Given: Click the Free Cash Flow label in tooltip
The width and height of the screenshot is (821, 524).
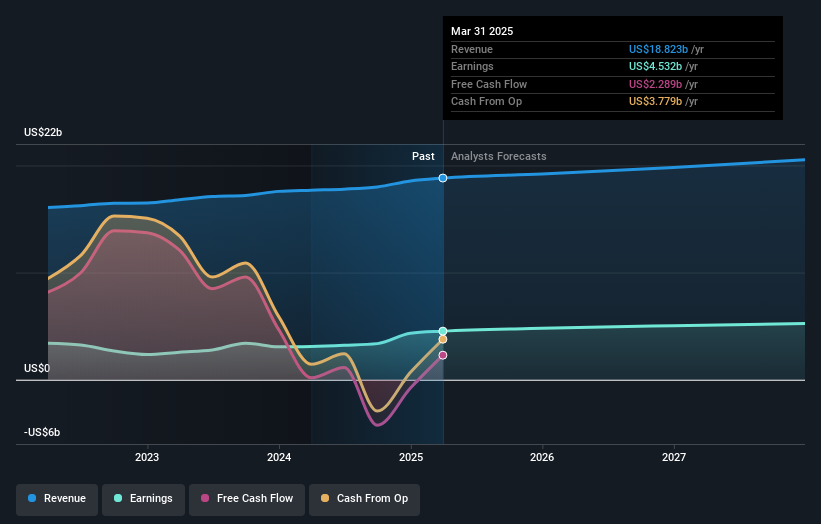Looking at the screenshot, I should pos(489,84).
